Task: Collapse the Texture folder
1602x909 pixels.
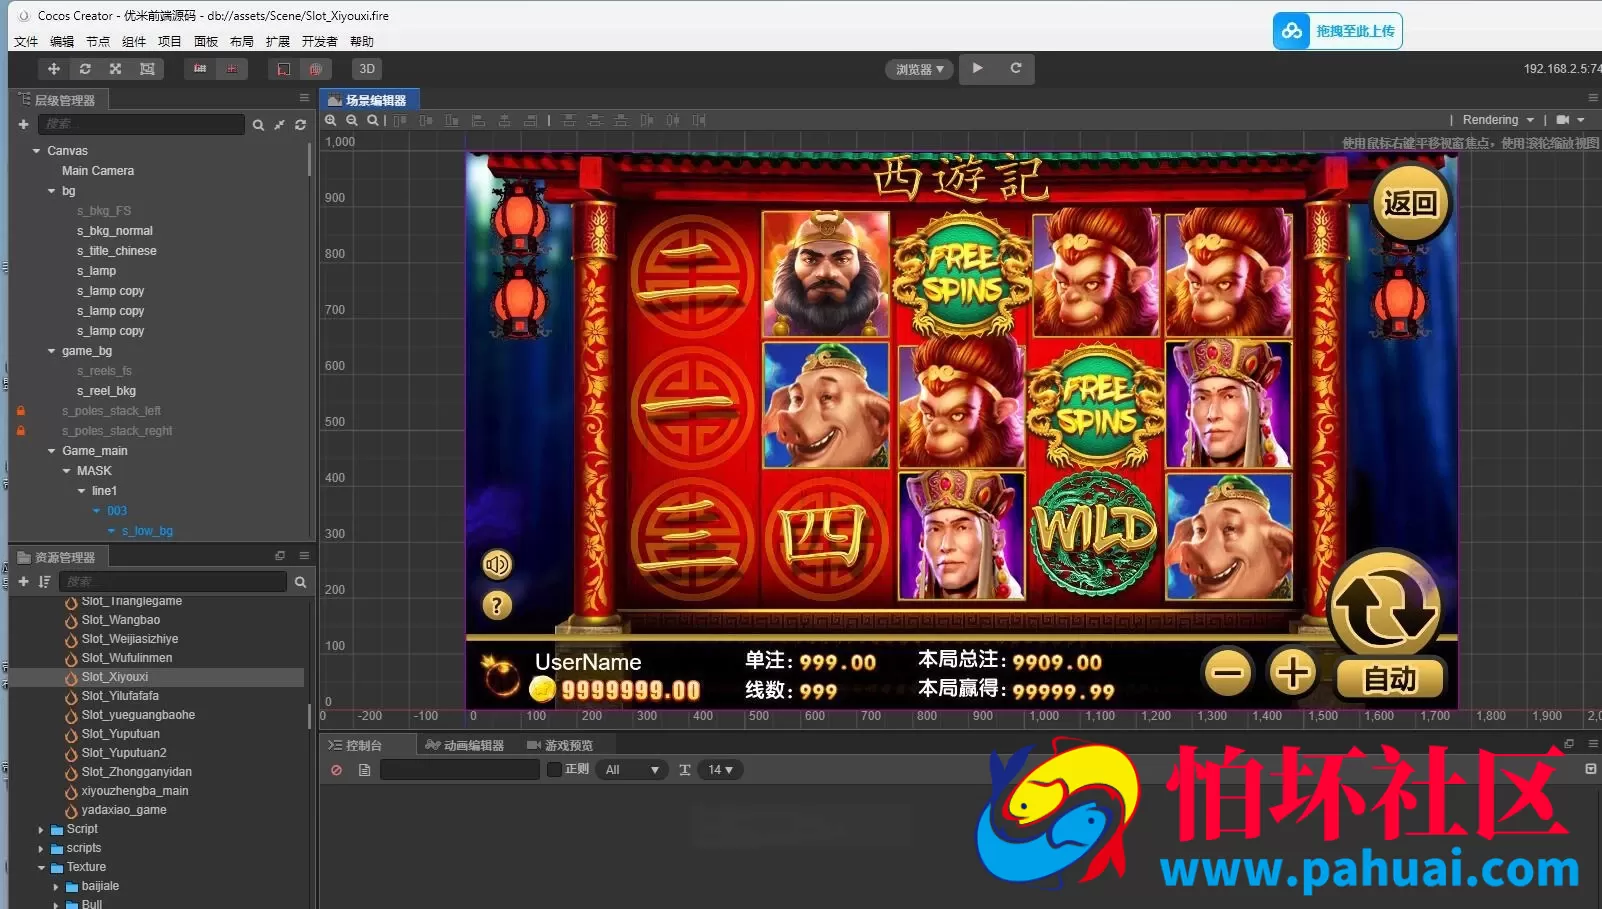Action: coord(41,868)
